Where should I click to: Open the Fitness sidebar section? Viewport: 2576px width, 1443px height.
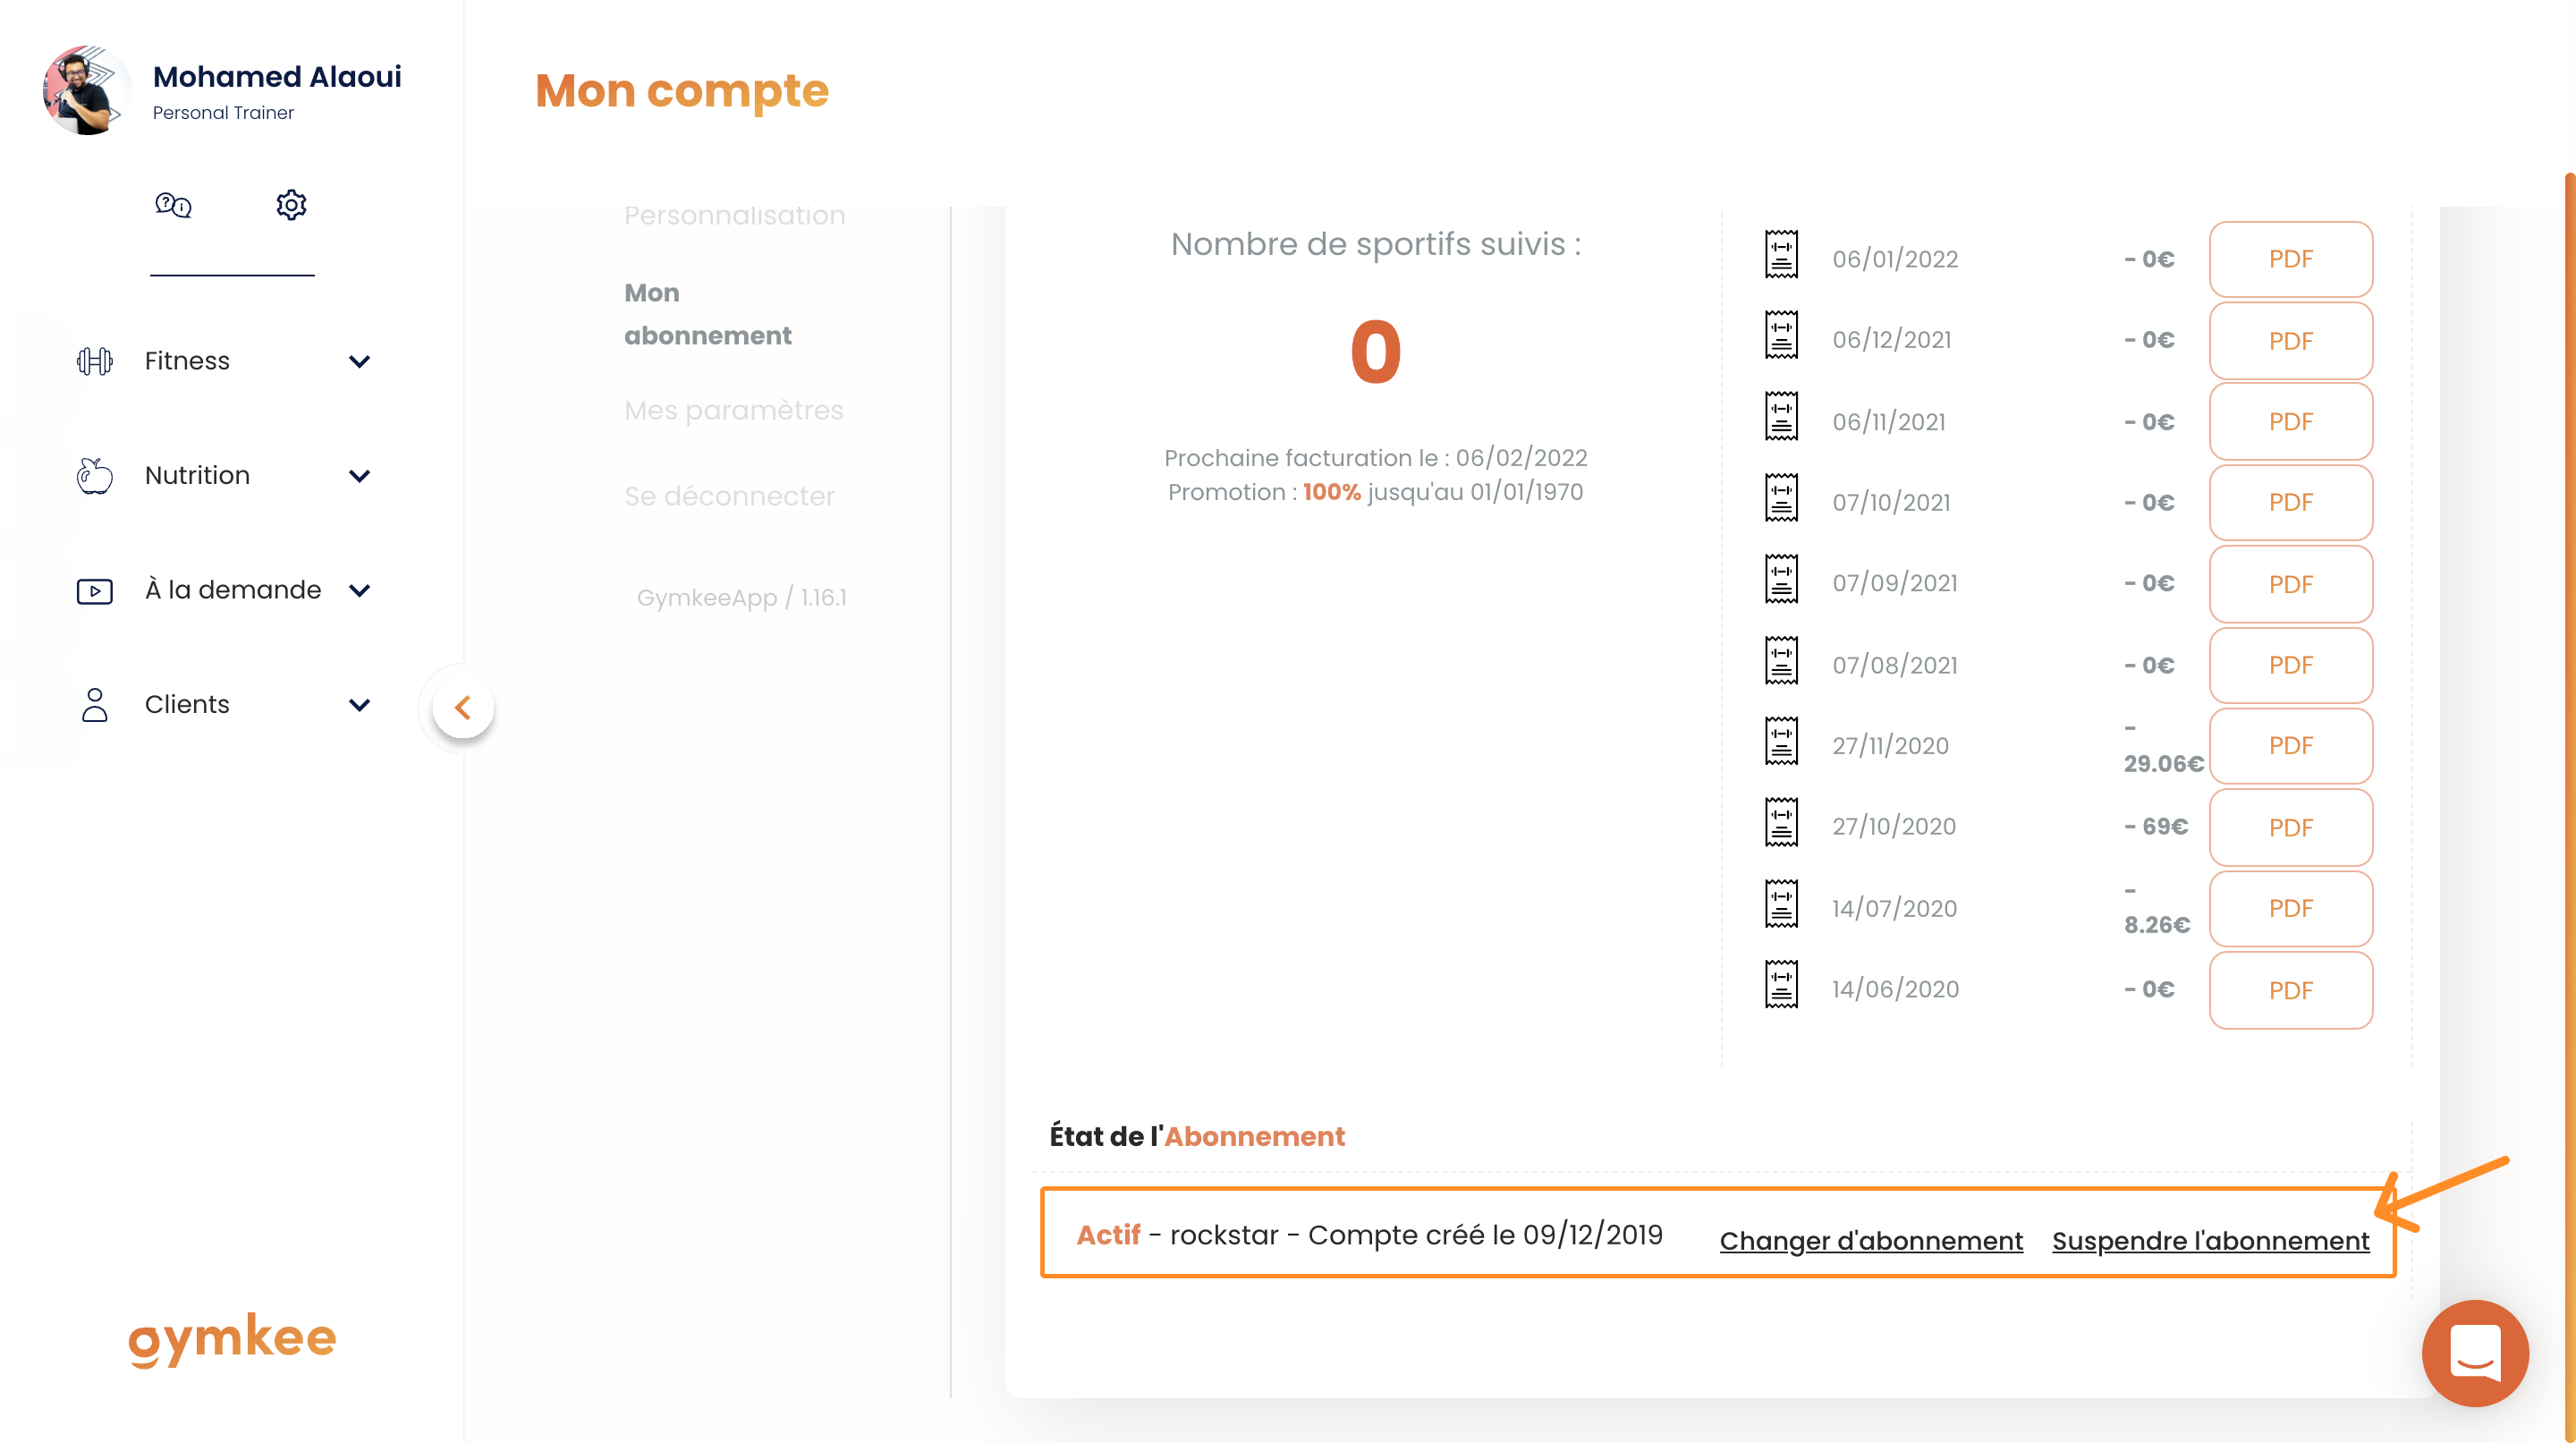point(224,361)
